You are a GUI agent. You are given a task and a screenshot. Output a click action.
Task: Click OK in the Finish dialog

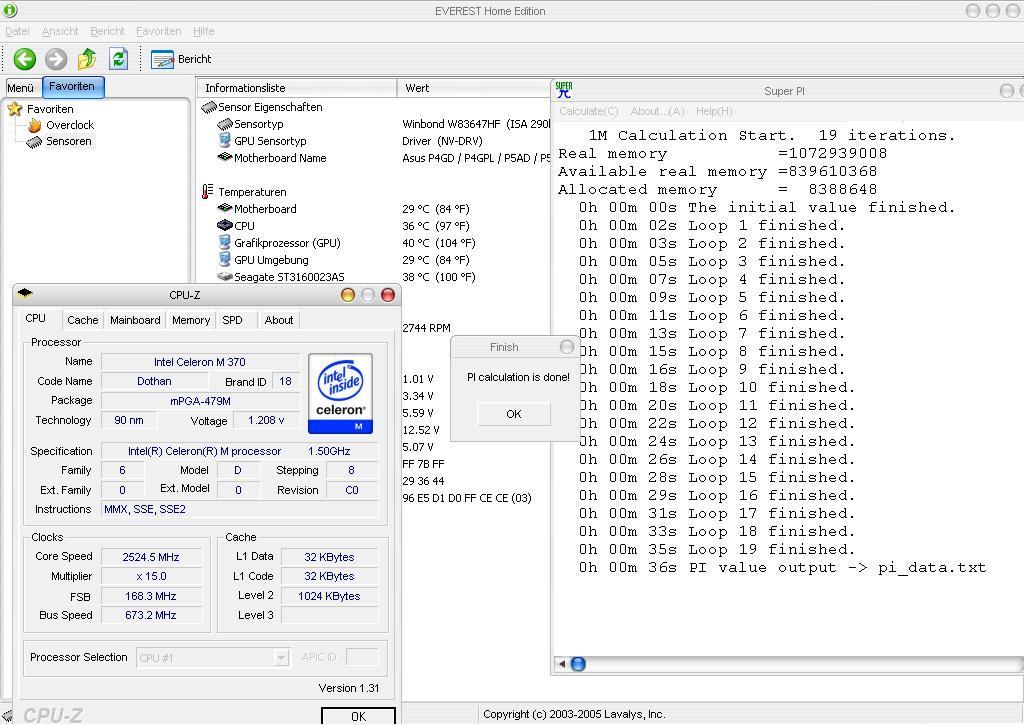pos(514,414)
